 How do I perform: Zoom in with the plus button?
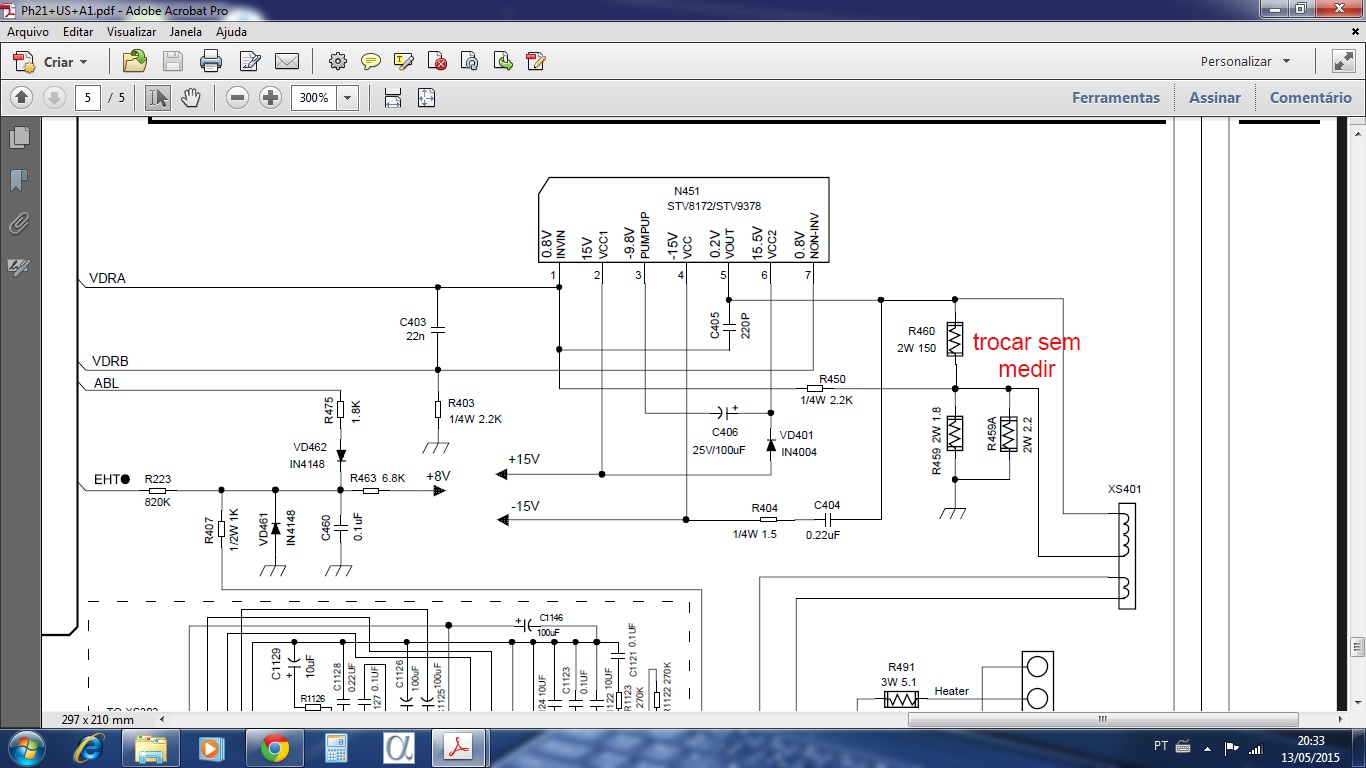click(270, 97)
